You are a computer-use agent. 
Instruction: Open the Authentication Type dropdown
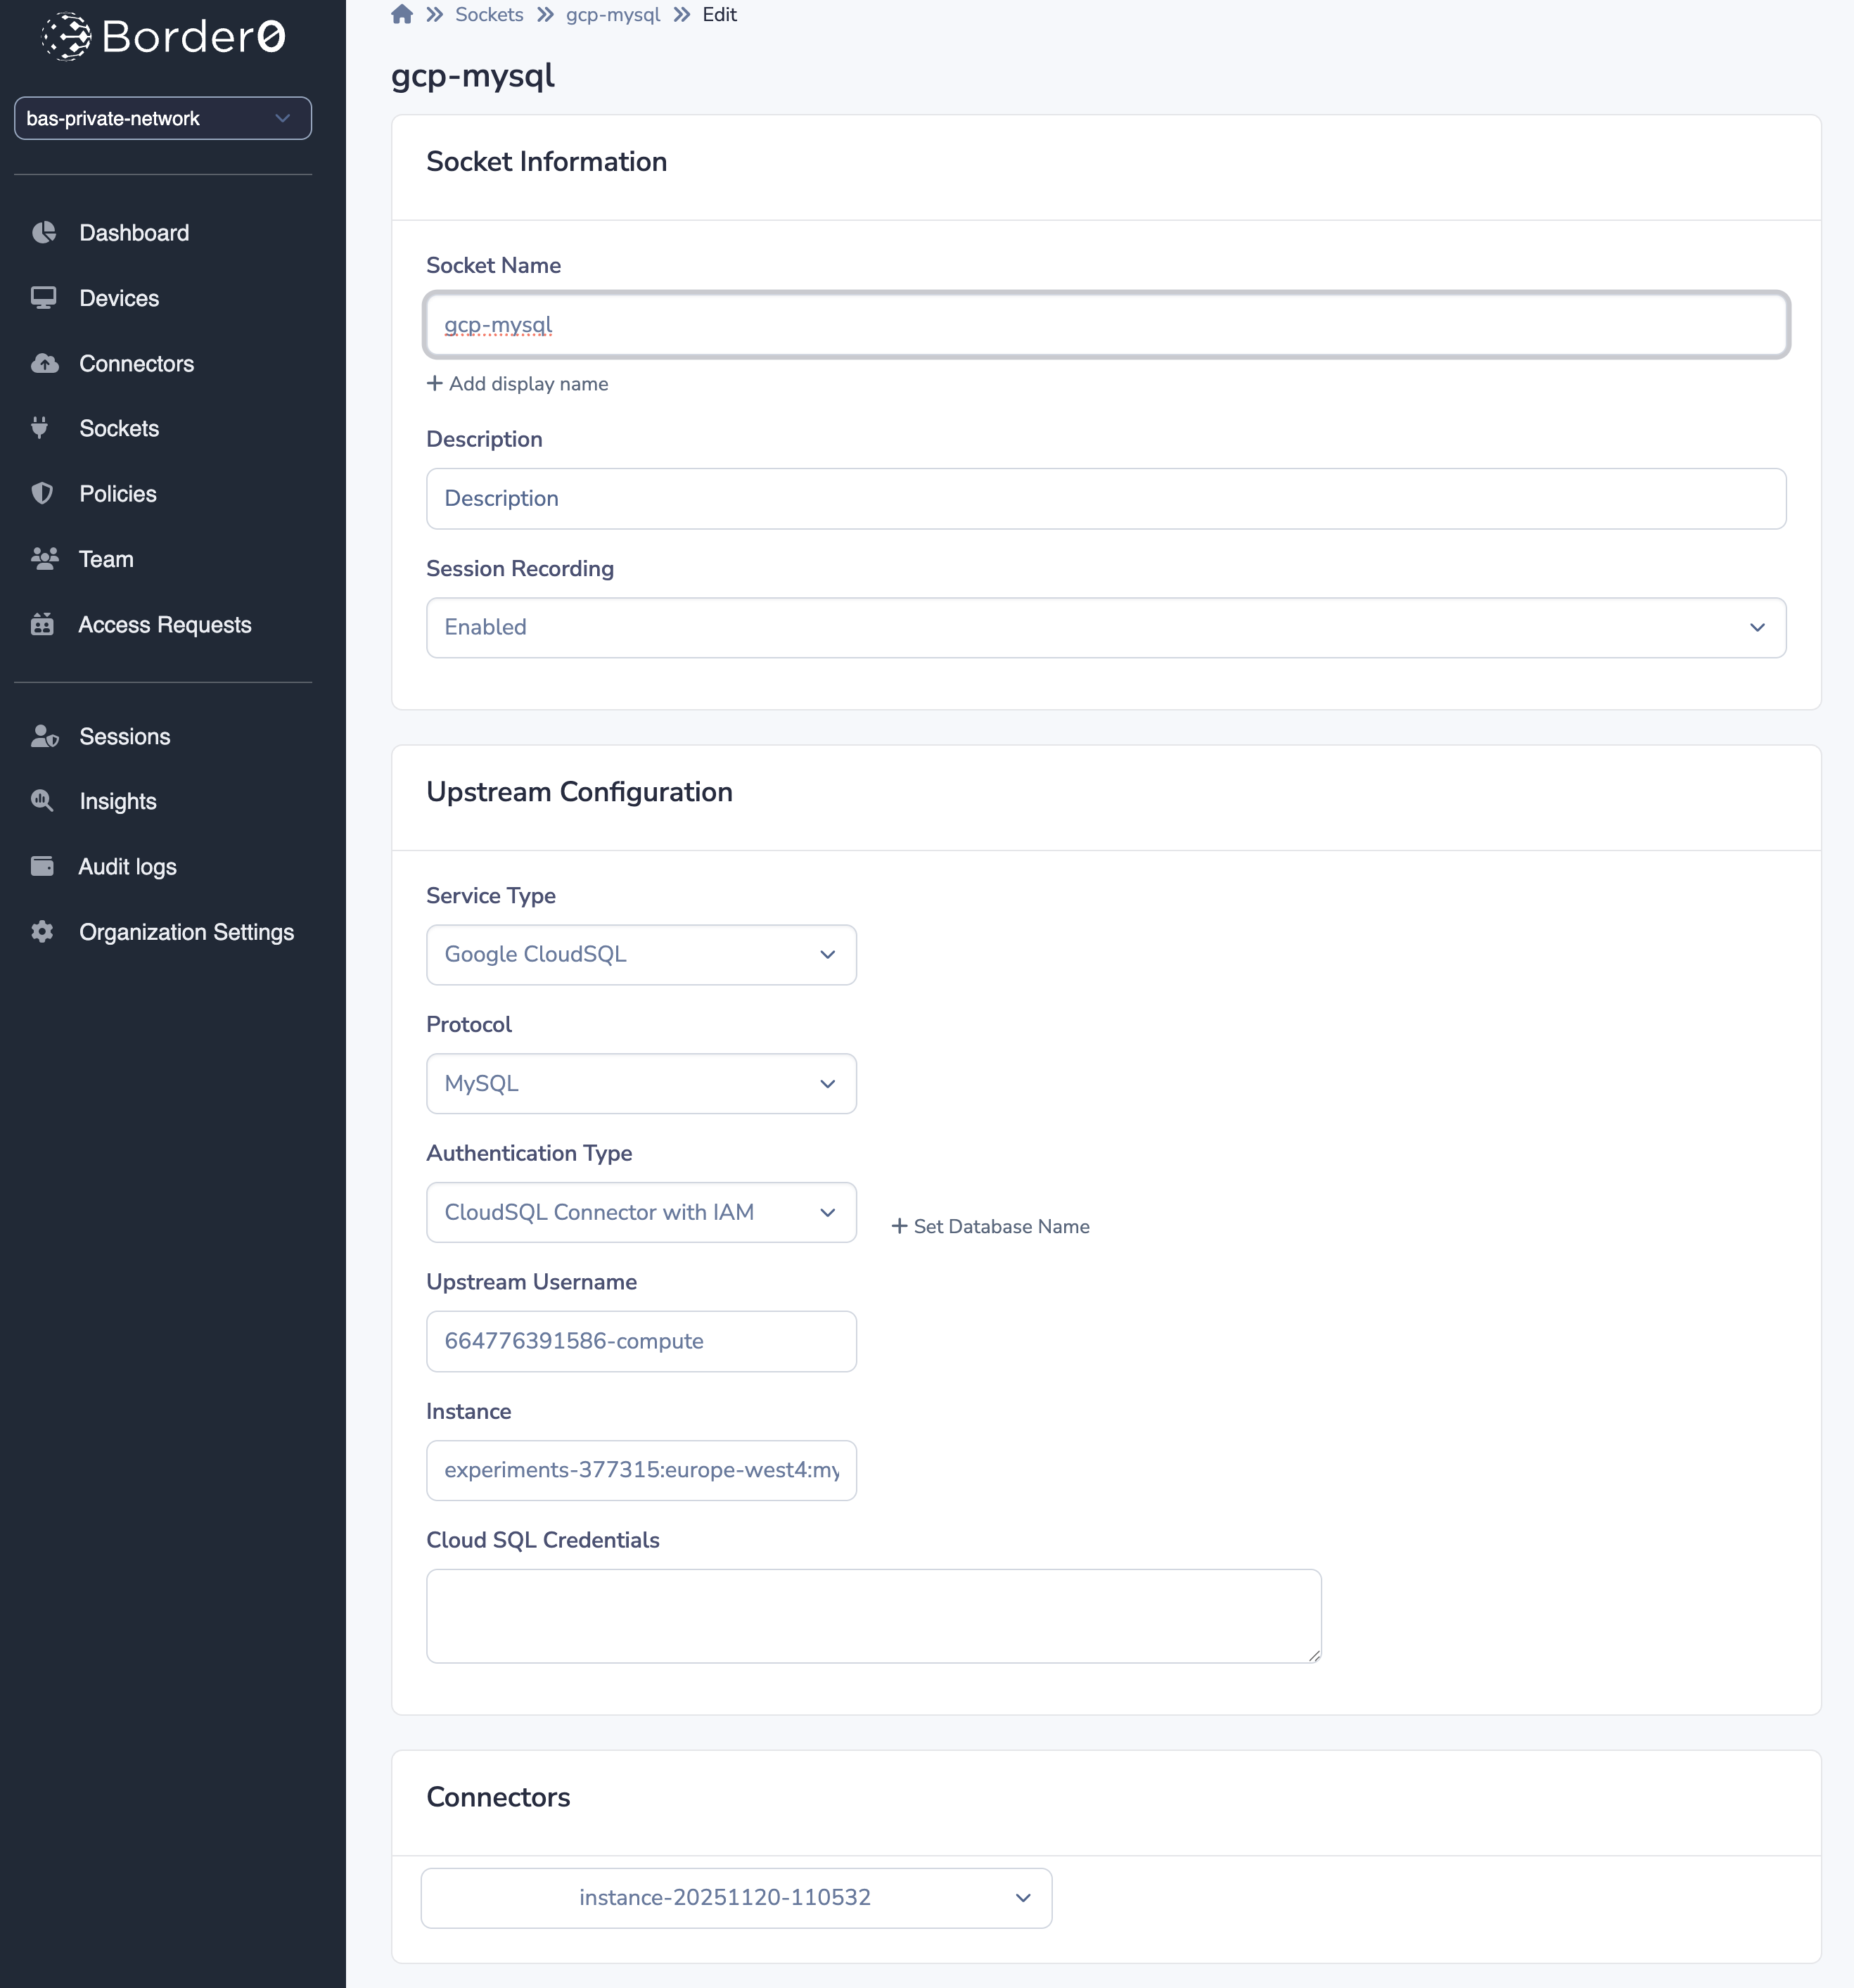[641, 1213]
